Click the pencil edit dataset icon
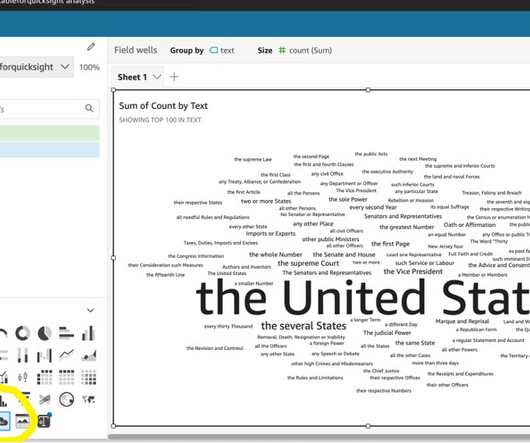Screen dimensions: 530x443 click(x=91, y=47)
